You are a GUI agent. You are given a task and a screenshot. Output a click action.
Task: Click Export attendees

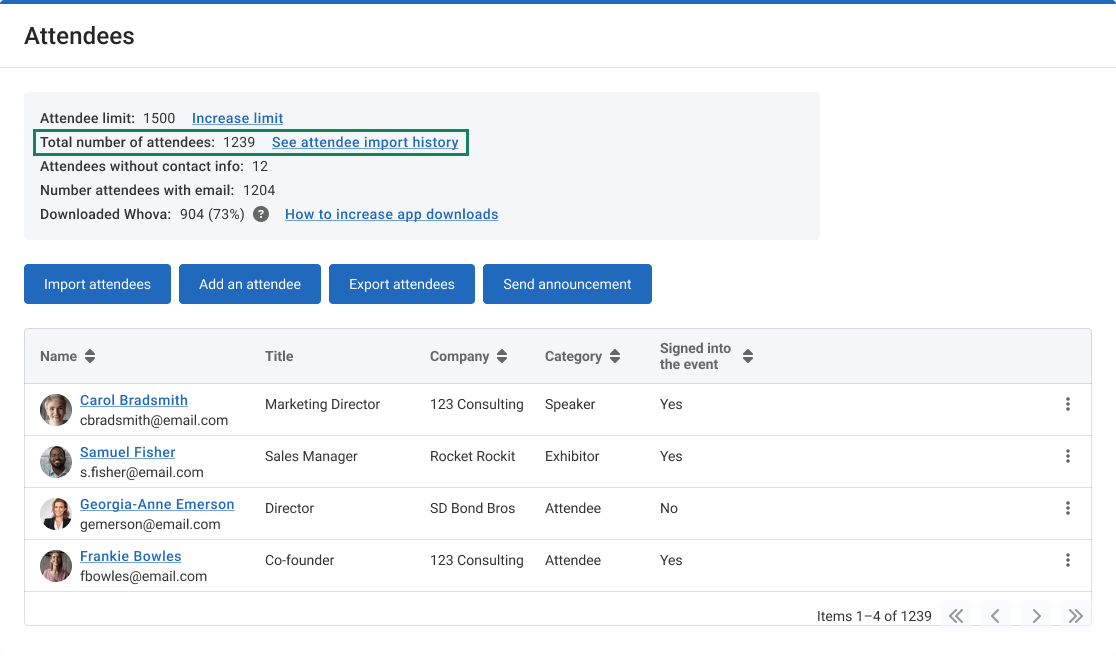coord(402,284)
